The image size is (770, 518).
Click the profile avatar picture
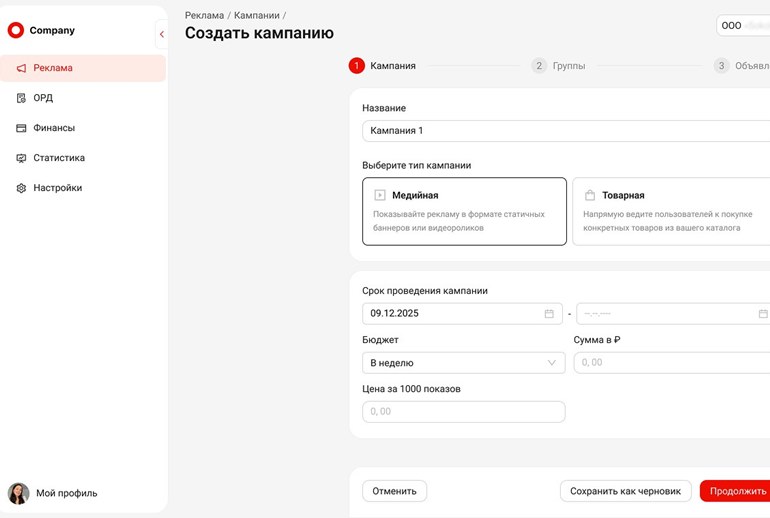(19, 493)
